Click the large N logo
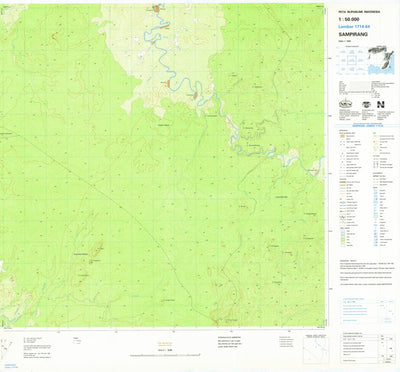 coord(381,105)
